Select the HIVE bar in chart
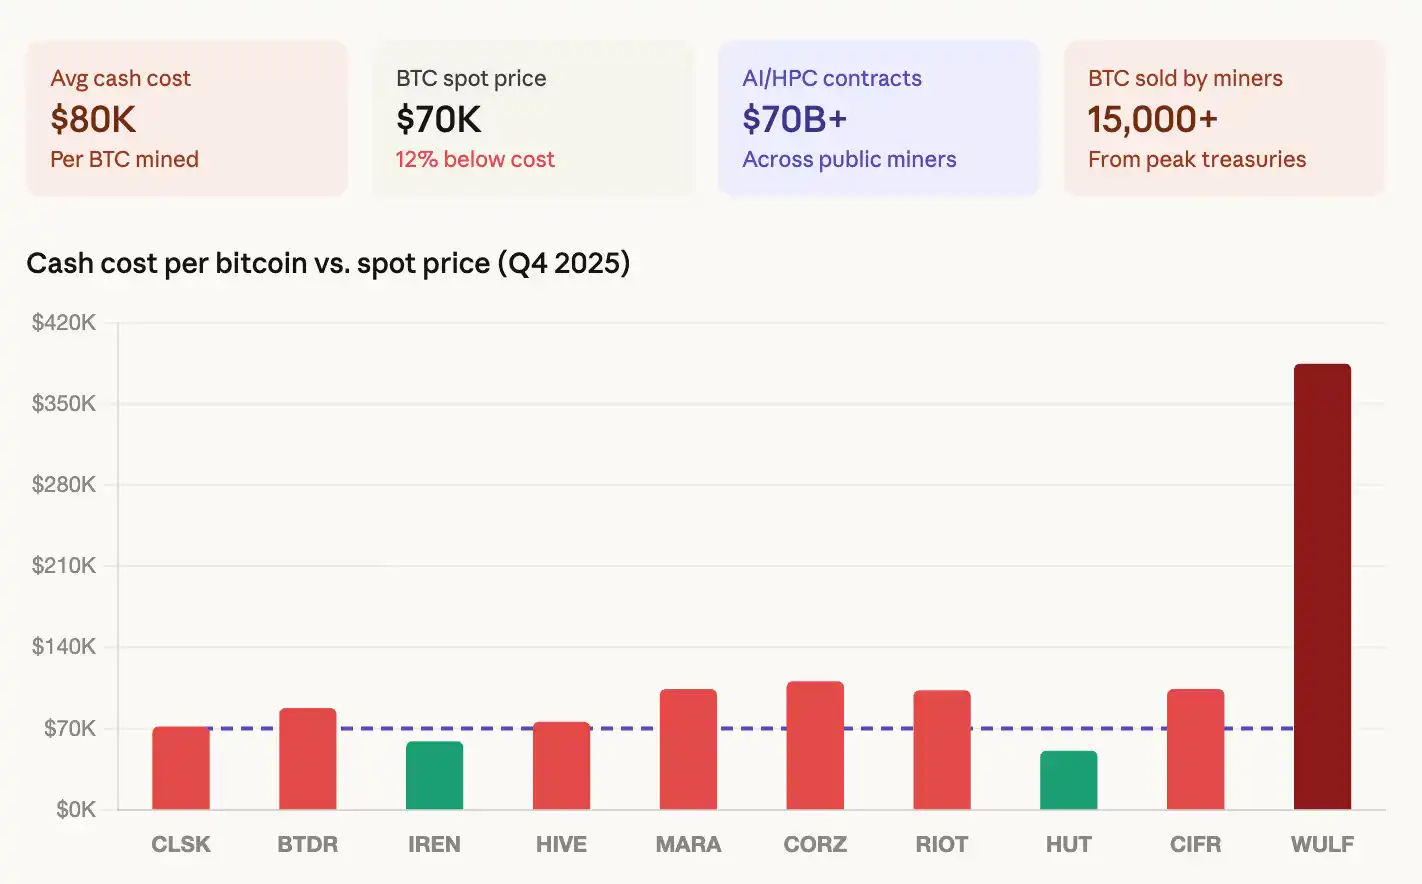This screenshot has width=1422, height=884. click(561, 766)
